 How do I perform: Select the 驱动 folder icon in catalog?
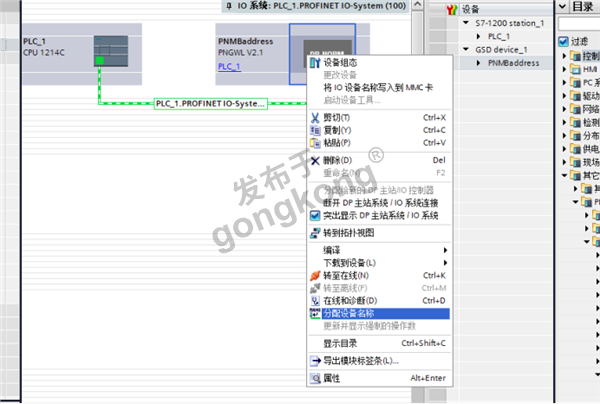pos(575,96)
